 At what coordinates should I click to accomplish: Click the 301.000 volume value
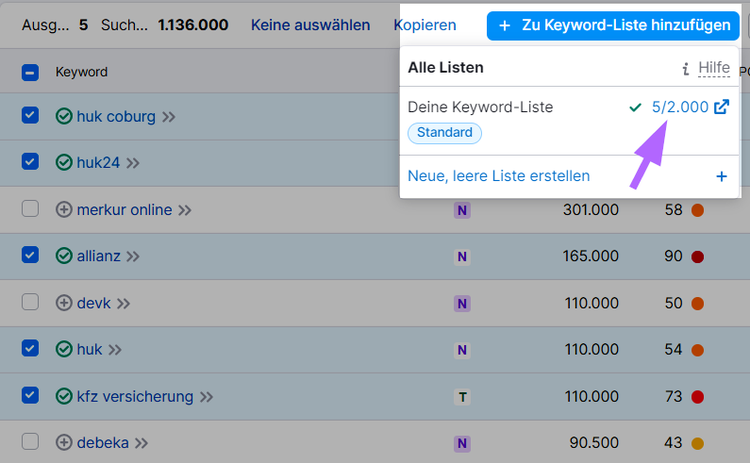point(591,210)
